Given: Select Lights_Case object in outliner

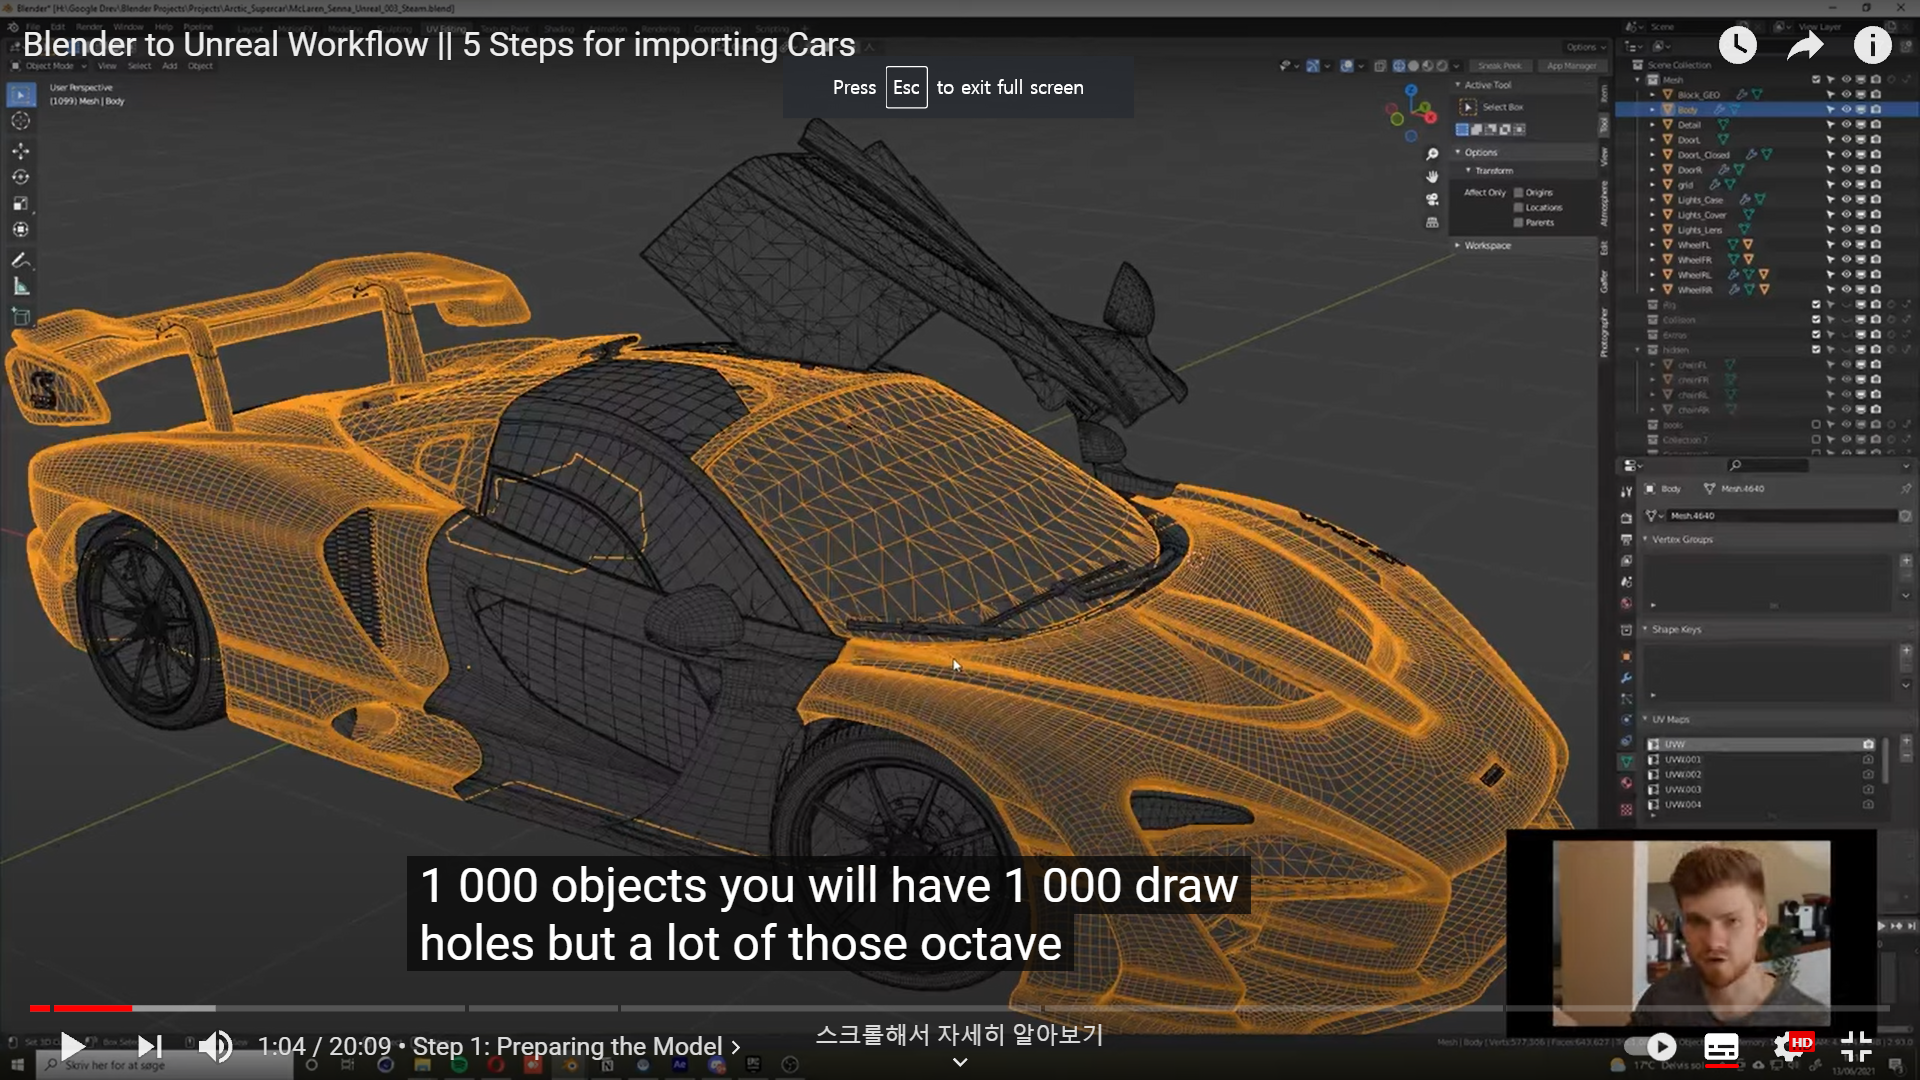Looking at the screenshot, I should tap(1700, 200).
